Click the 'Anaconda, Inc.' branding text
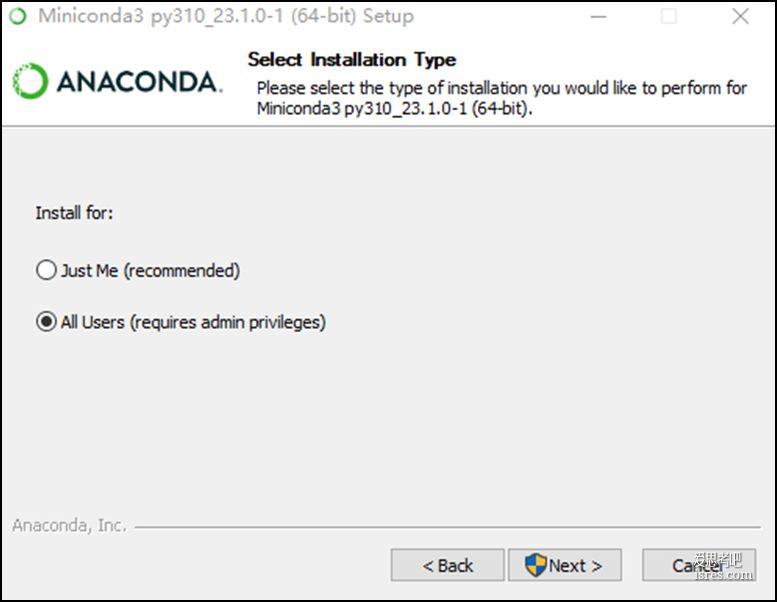 pos(69,525)
